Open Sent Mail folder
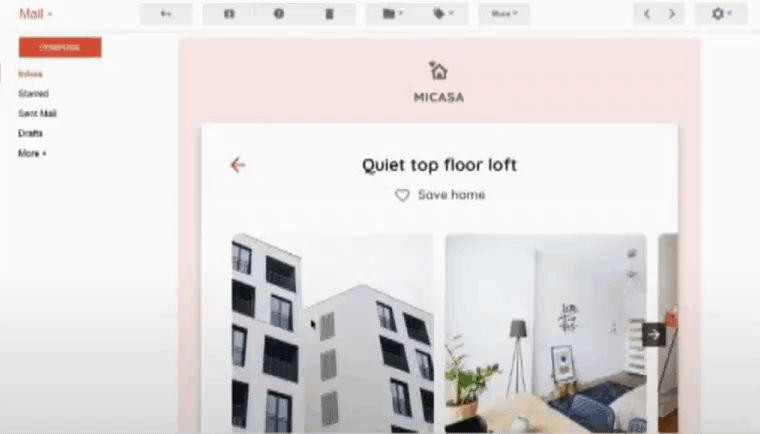 click(37, 114)
